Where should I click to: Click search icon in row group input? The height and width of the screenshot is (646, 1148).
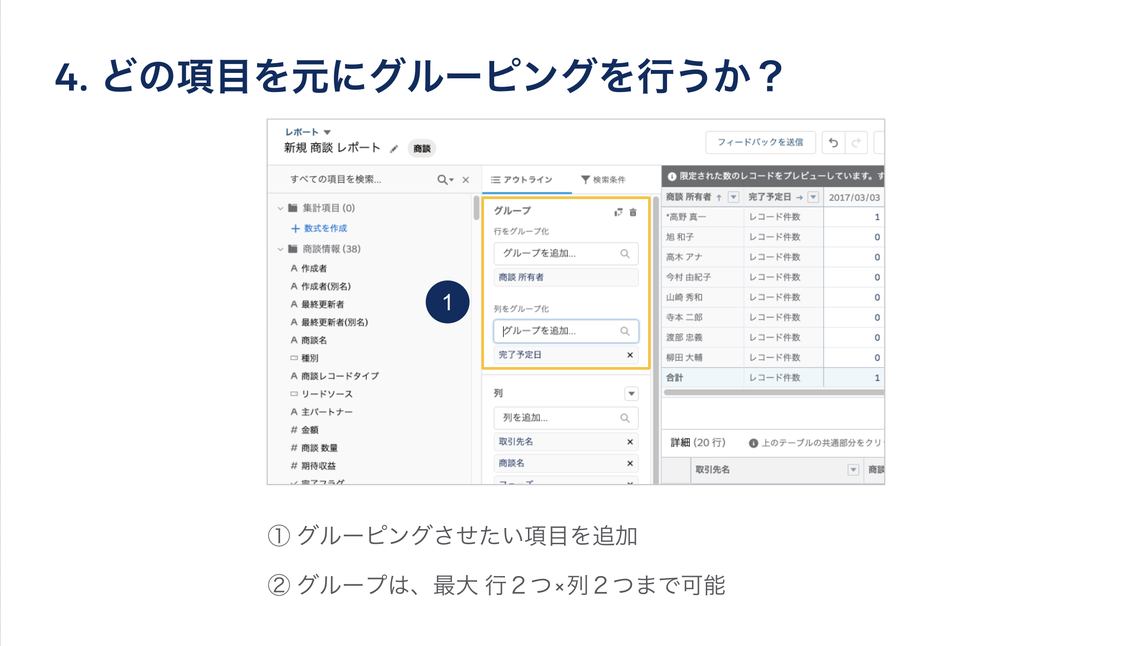[625, 253]
